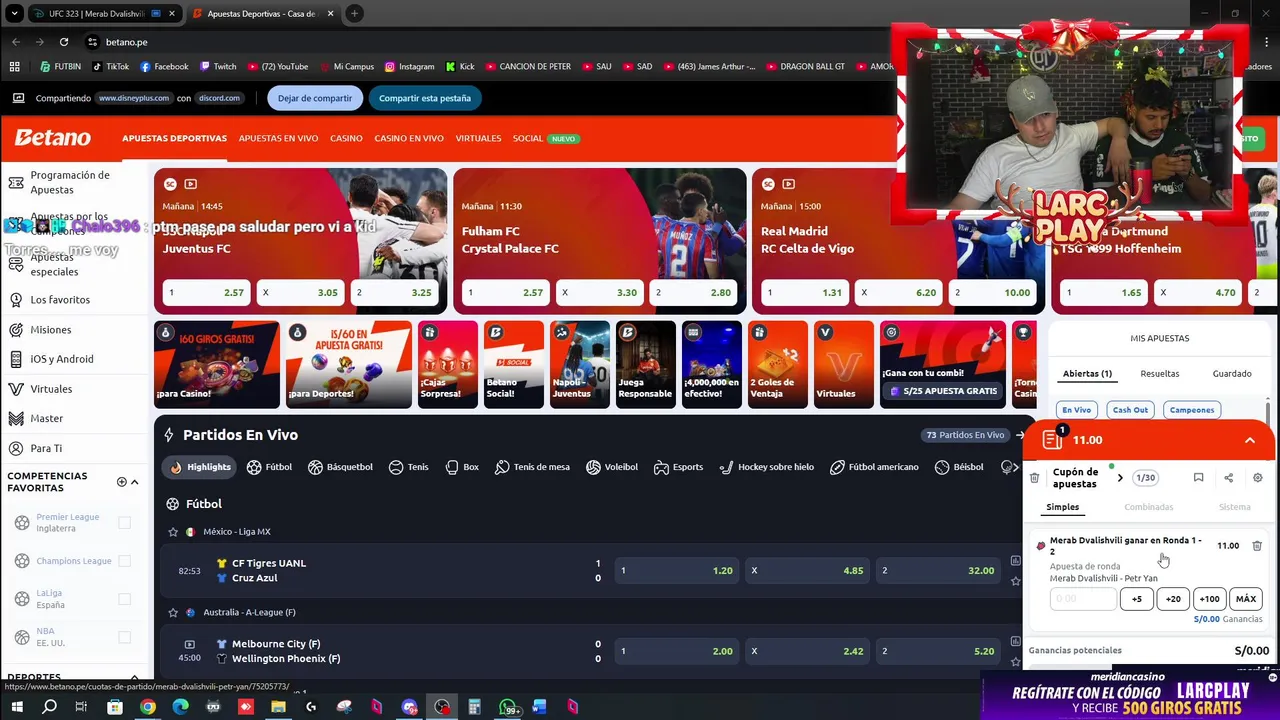Select Tenis sport filter
This screenshot has height=720, width=1280.
pyautogui.click(x=408, y=467)
